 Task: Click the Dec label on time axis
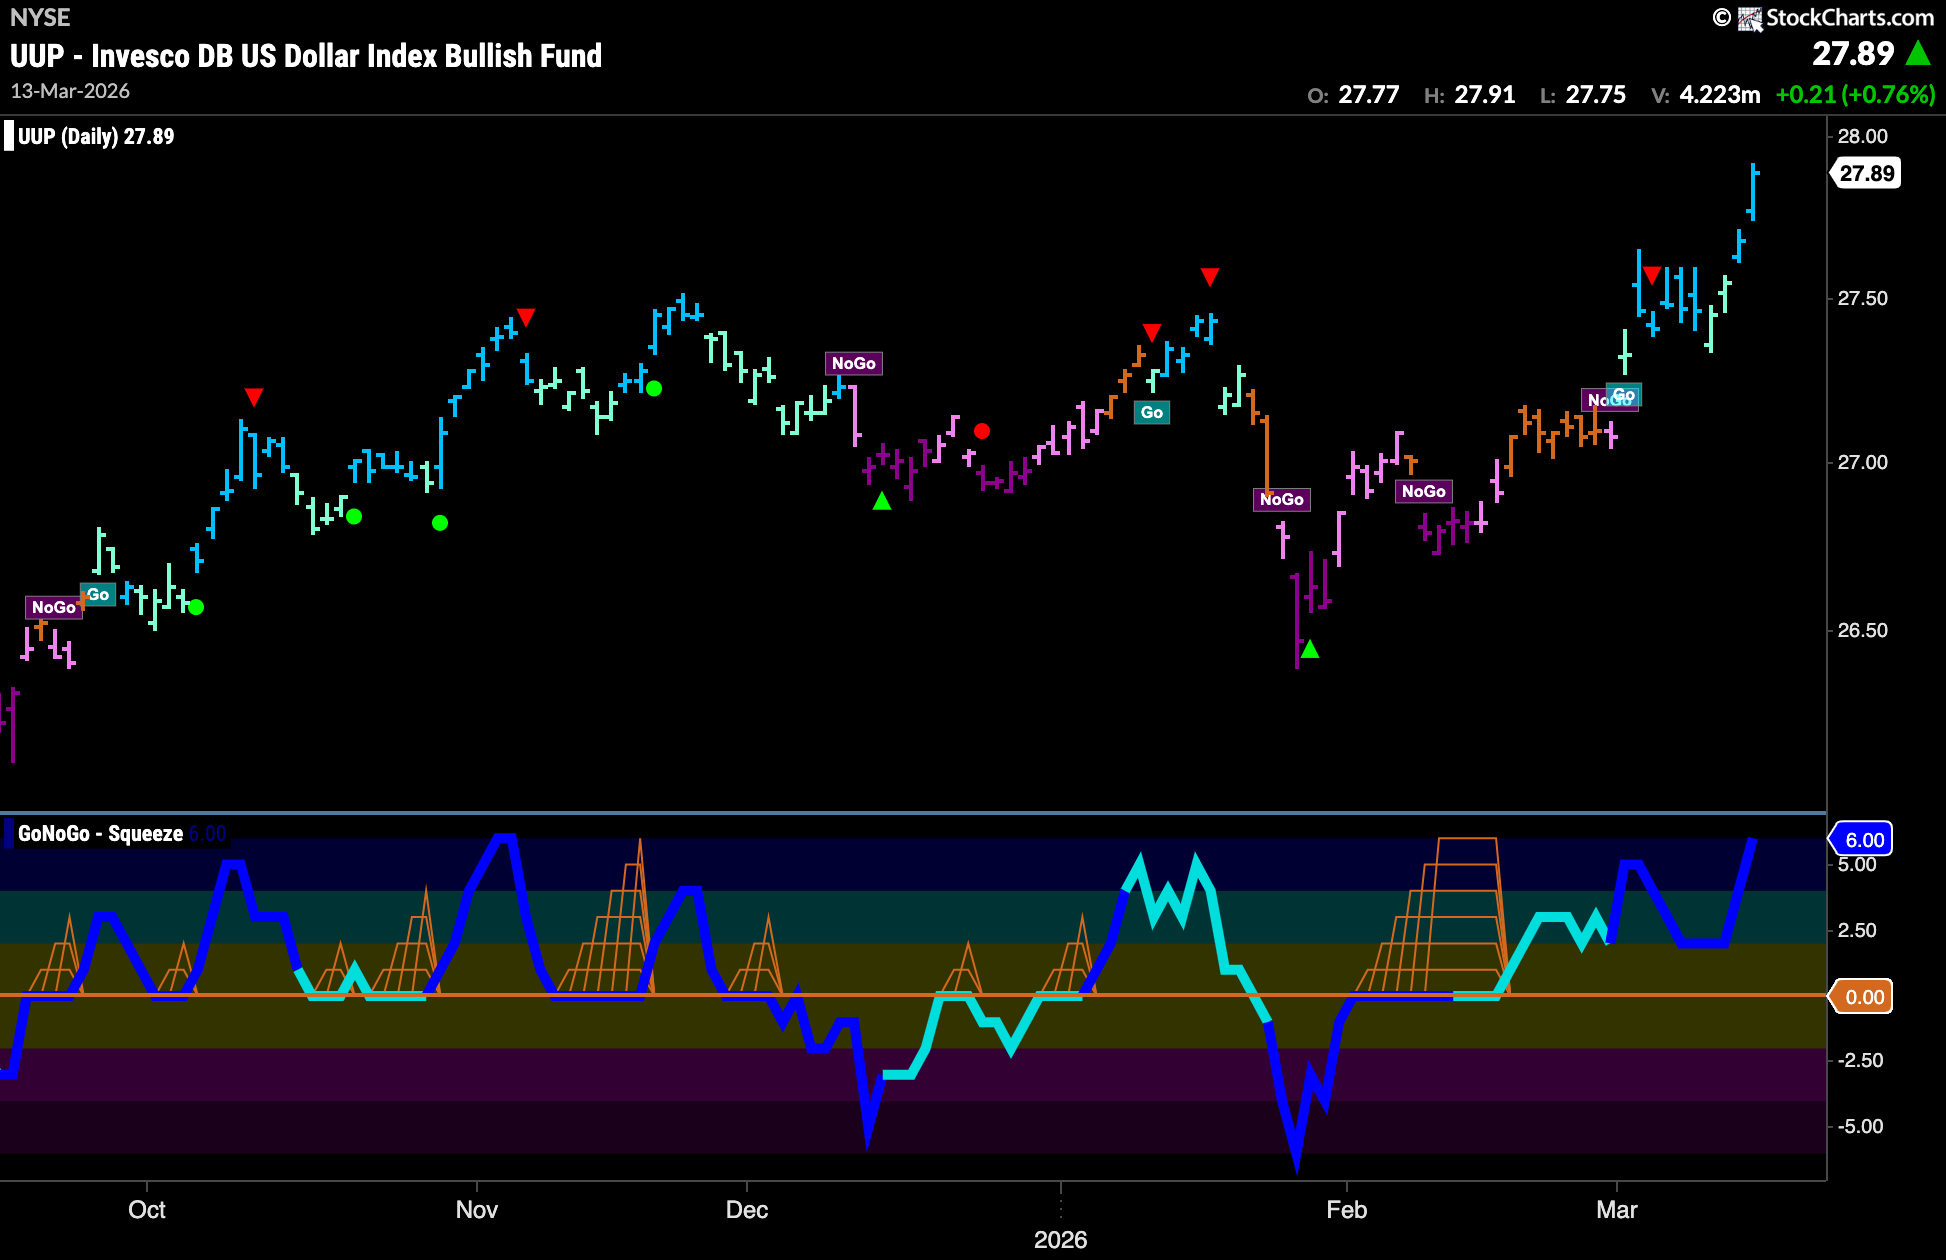(x=747, y=1210)
